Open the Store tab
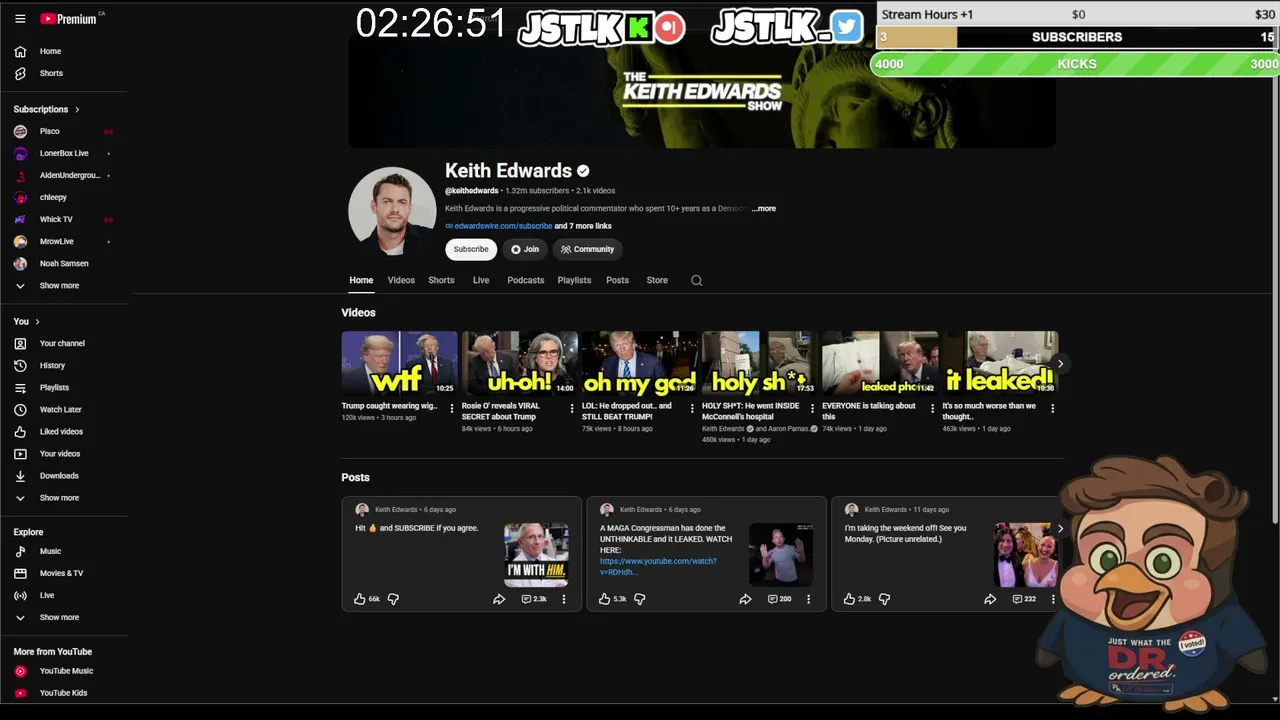 pos(657,280)
